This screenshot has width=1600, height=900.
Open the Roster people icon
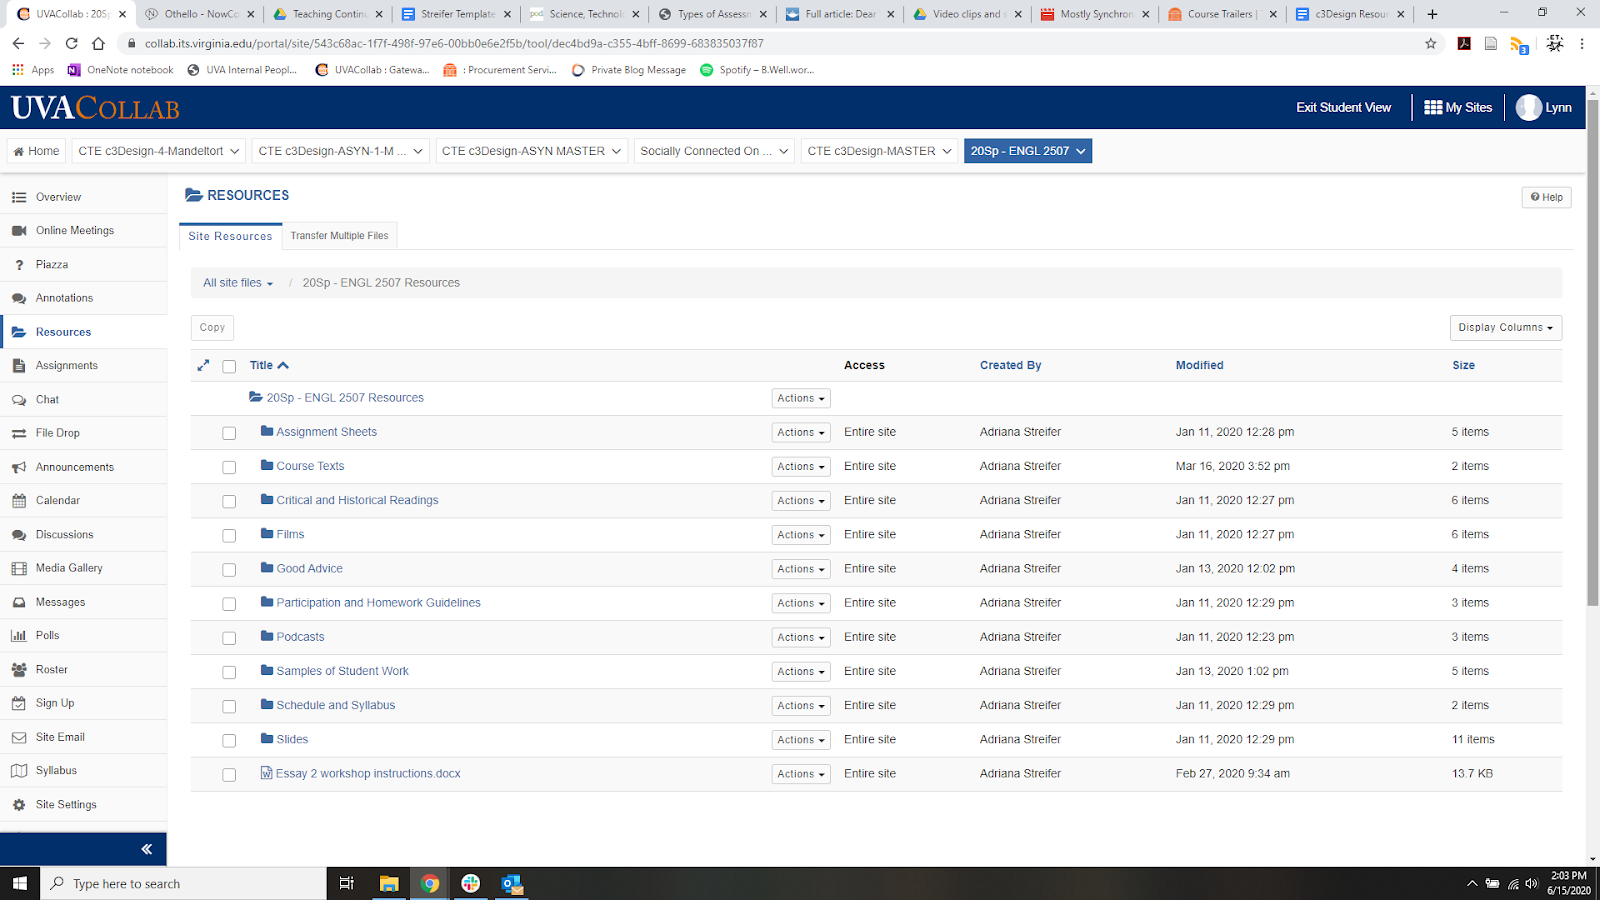[x=19, y=670]
